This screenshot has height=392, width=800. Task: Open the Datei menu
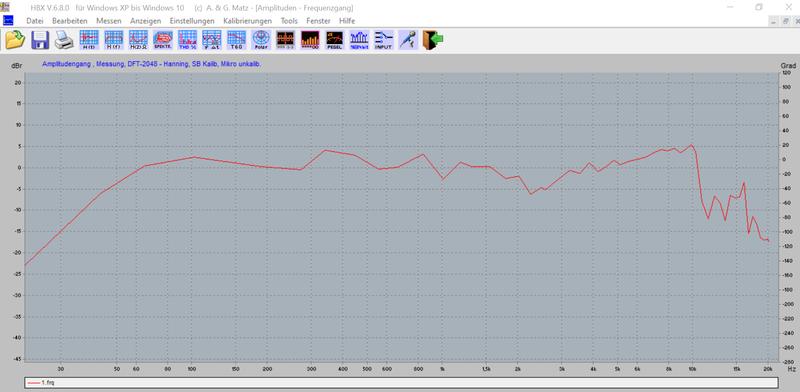(x=35, y=21)
